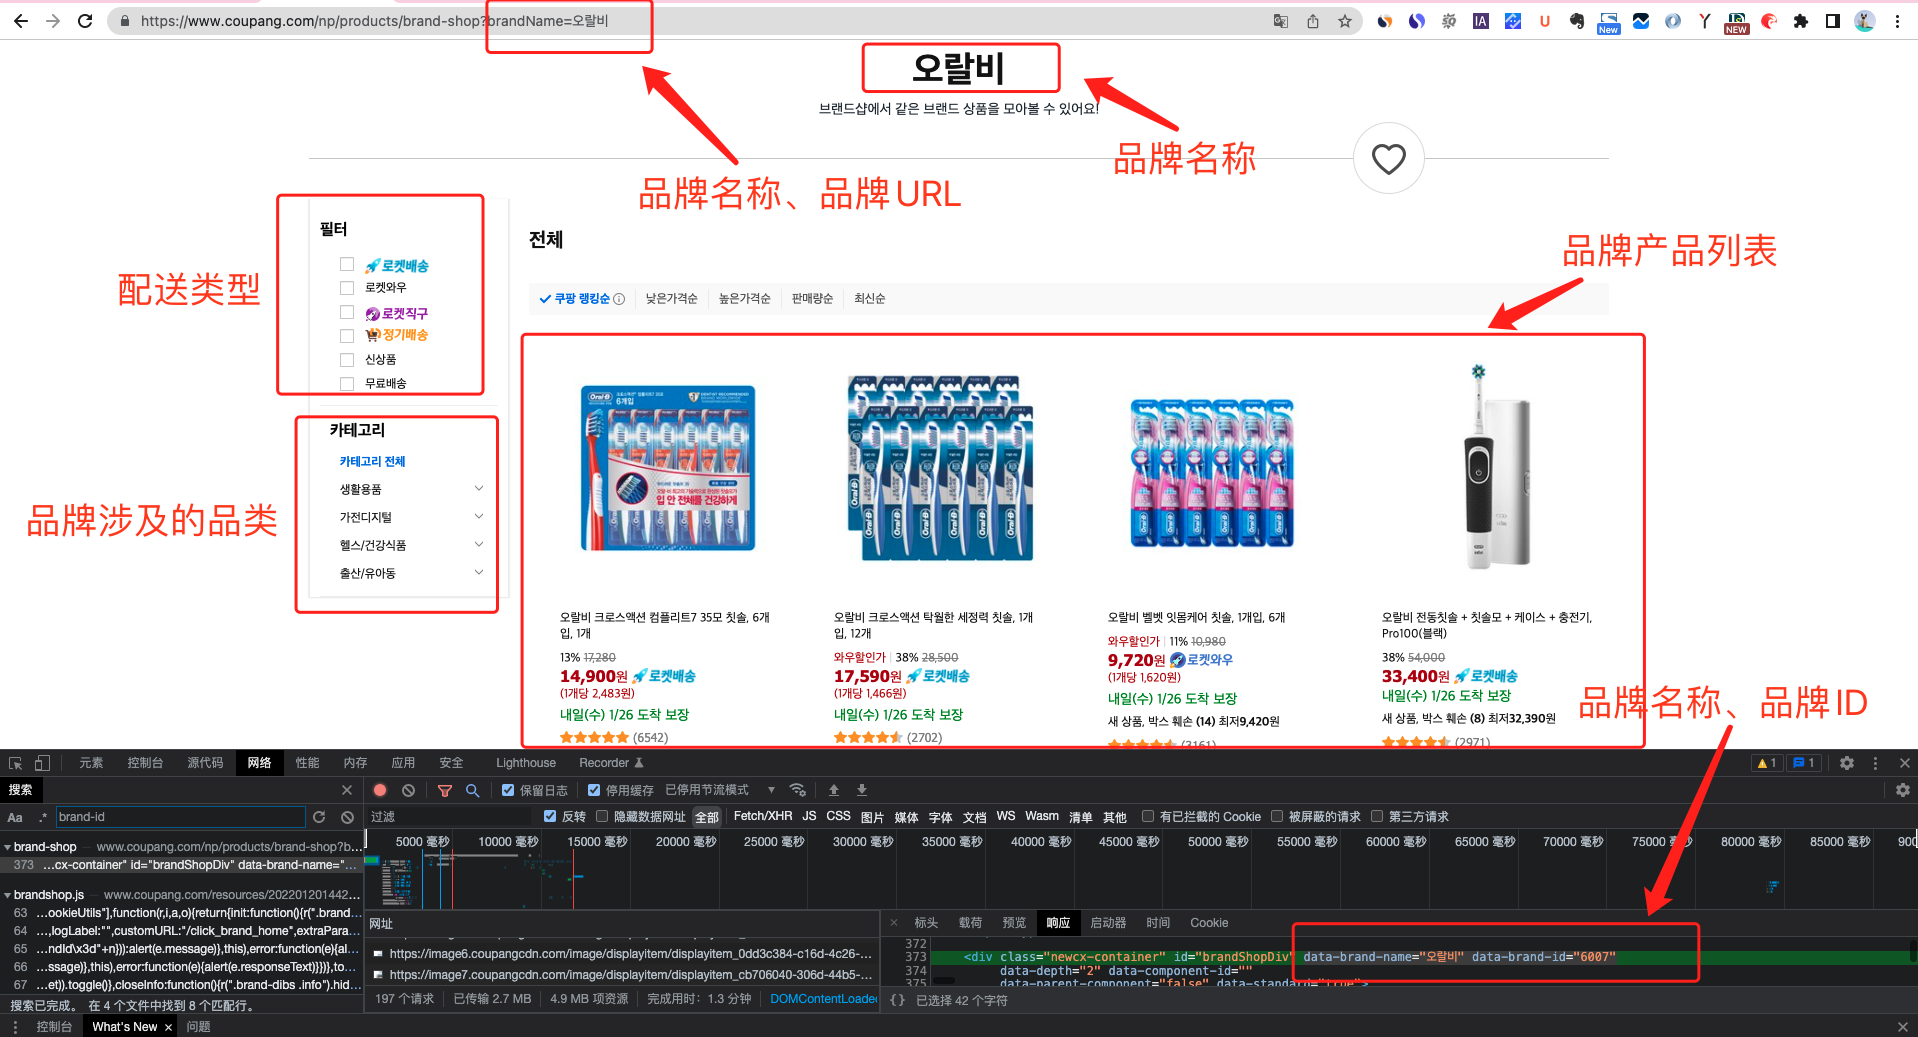Filter network requests by Fetch/XHR

point(763,817)
